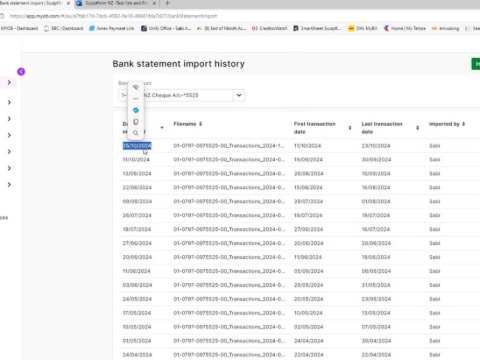Open MYOB - Dashboard bookmark
Screen dimensions: 480x360
tap(19, 28)
